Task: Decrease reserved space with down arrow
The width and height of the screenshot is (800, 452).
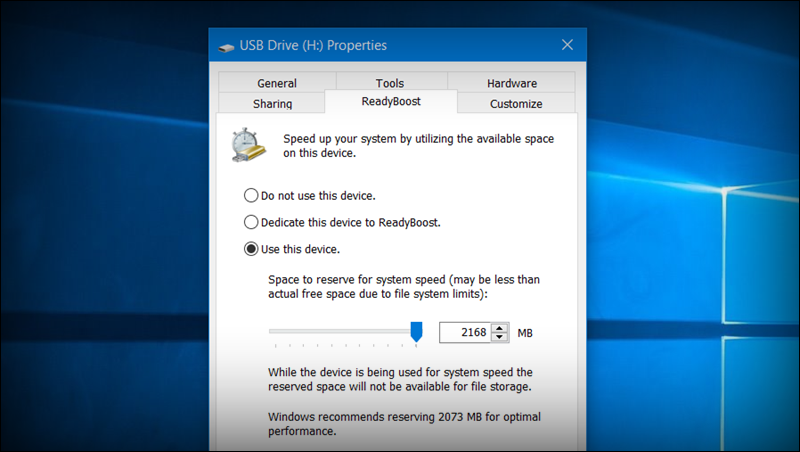Action: (500, 337)
